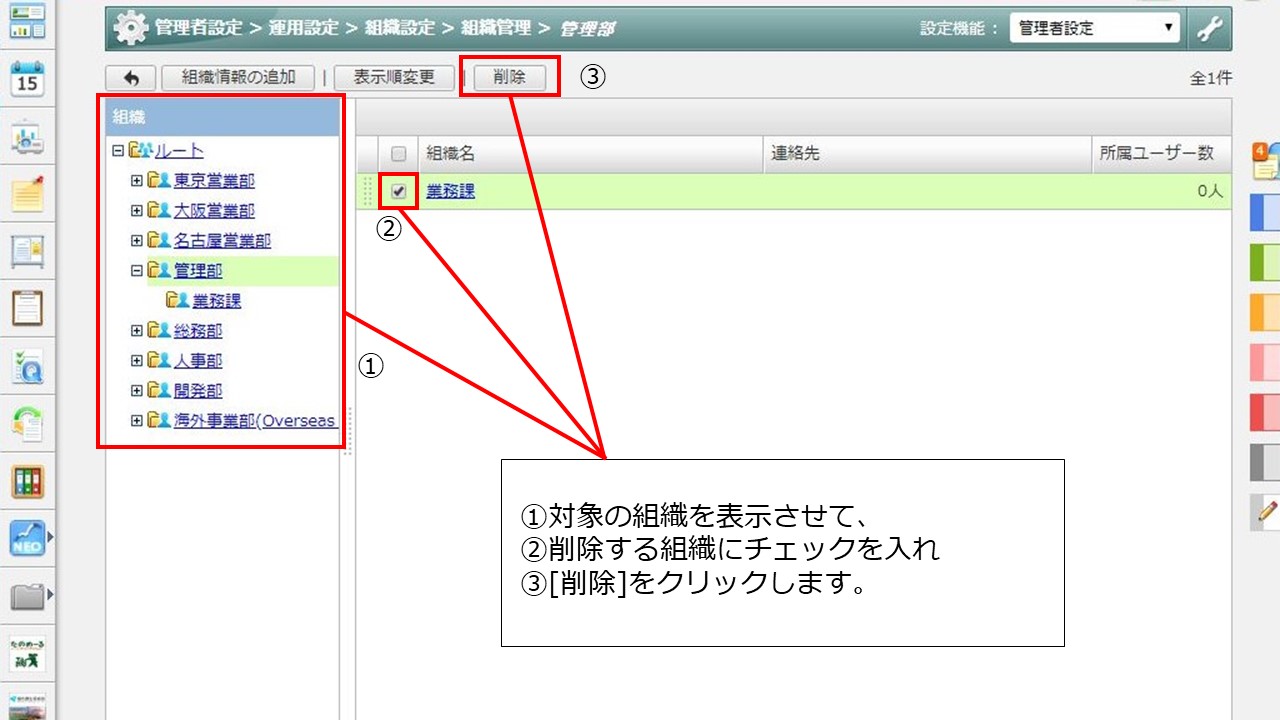This screenshot has height=720, width=1280.
Task: Expand the 海外事業部 node
Action: point(137,420)
